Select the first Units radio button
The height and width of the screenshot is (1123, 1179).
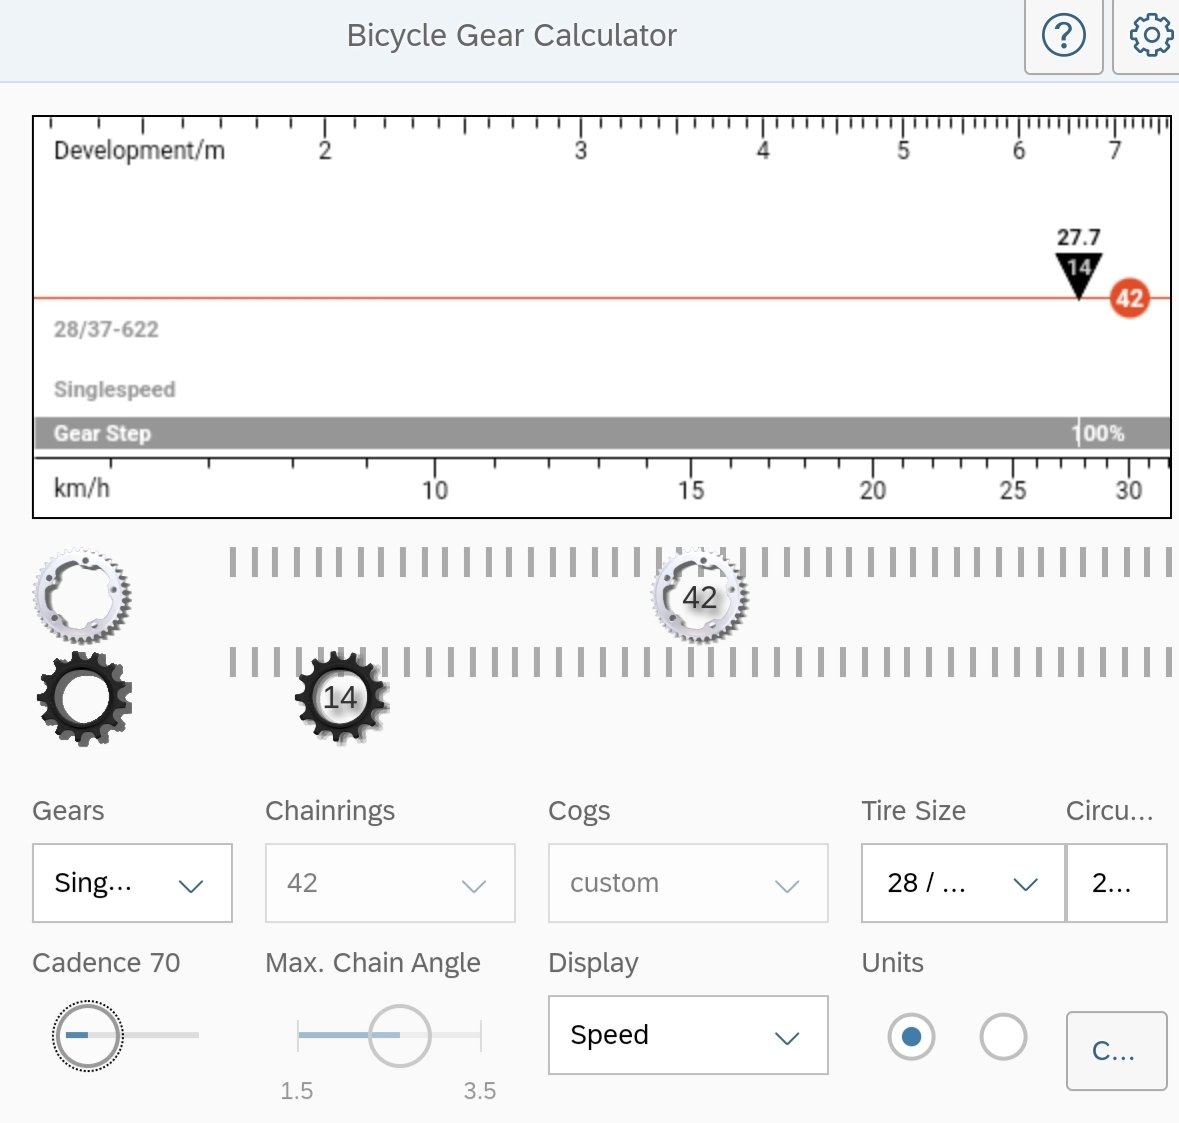tap(911, 1037)
